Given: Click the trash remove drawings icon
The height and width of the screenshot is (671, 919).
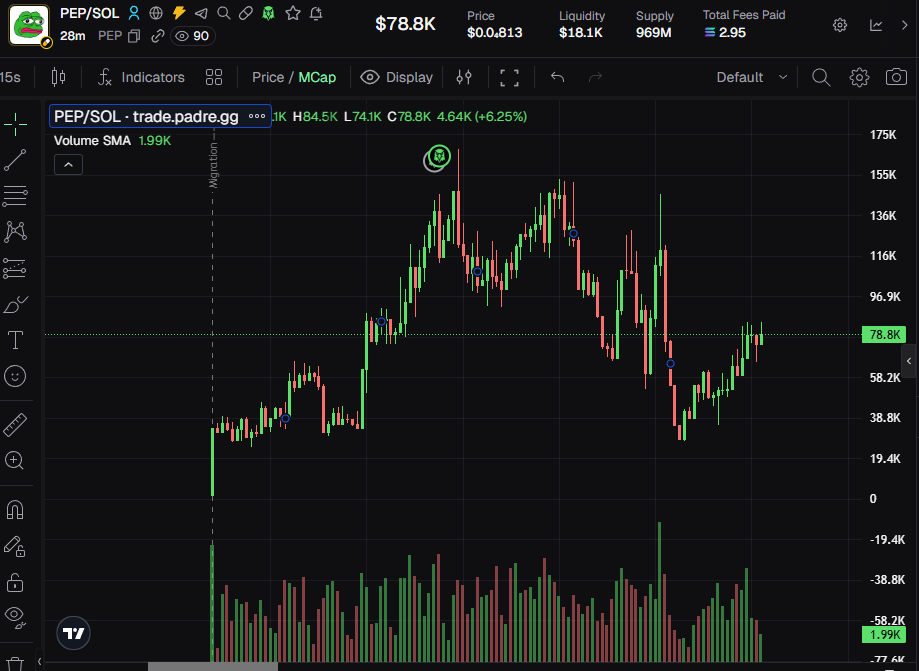Looking at the screenshot, I should pos(15,663).
